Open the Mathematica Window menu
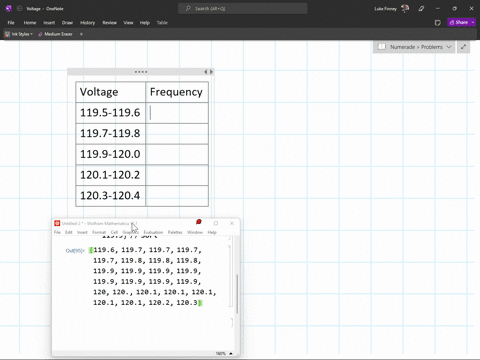Viewport: 480px width, 360px height. (195, 232)
